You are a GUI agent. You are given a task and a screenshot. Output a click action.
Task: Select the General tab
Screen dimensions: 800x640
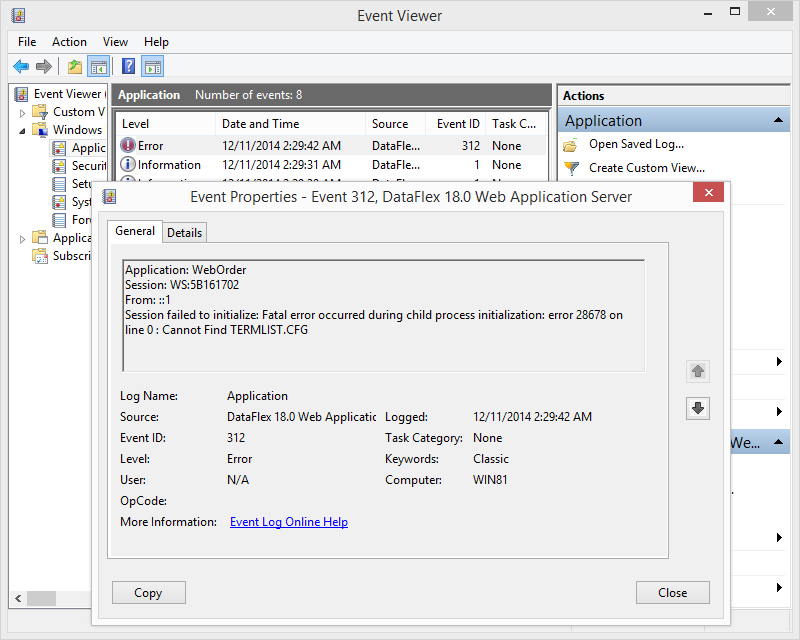click(x=135, y=231)
